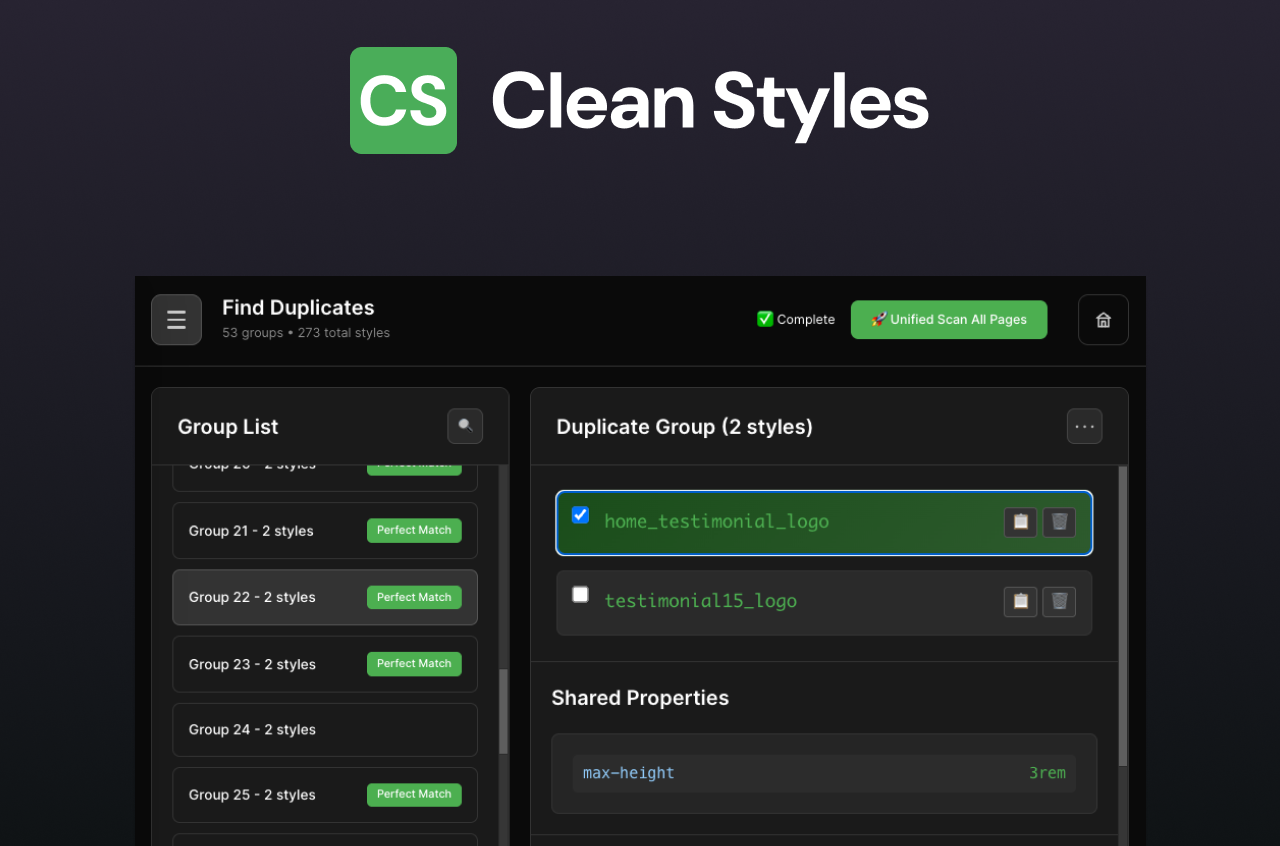
Task: Select Group 24 - 2 styles
Action: click(324, 730)
